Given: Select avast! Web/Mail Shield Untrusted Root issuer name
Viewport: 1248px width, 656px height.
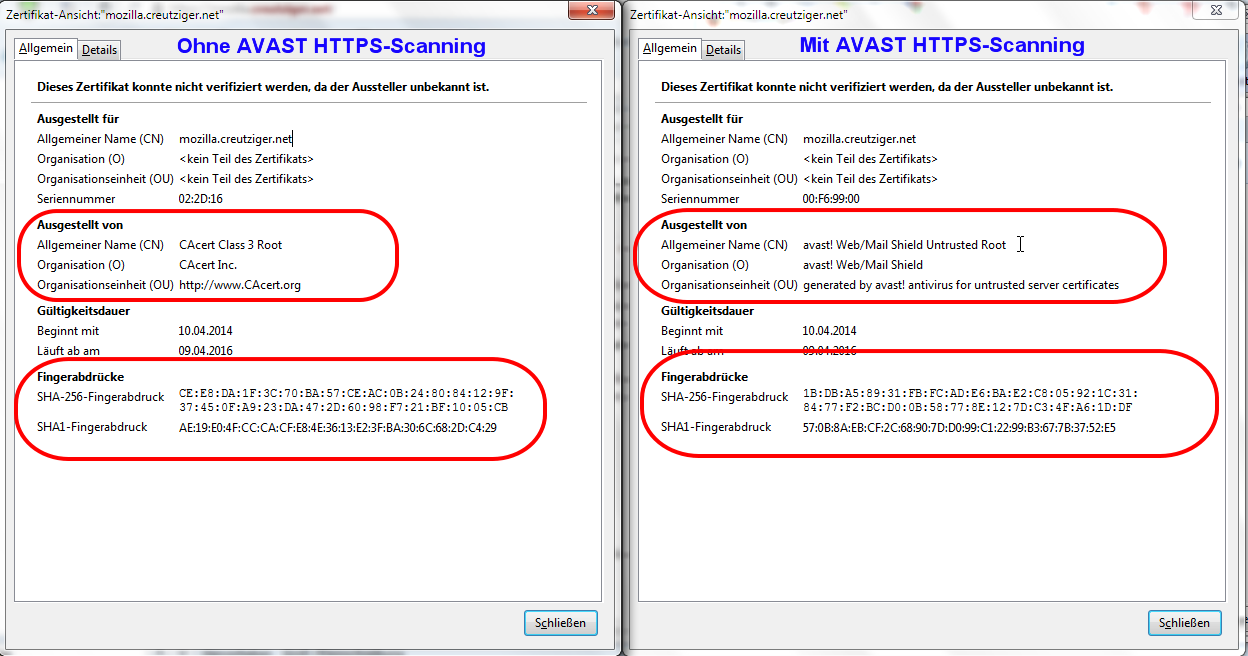Looking at the screenshot, I should pyautogui.click(x=905, y=245).
